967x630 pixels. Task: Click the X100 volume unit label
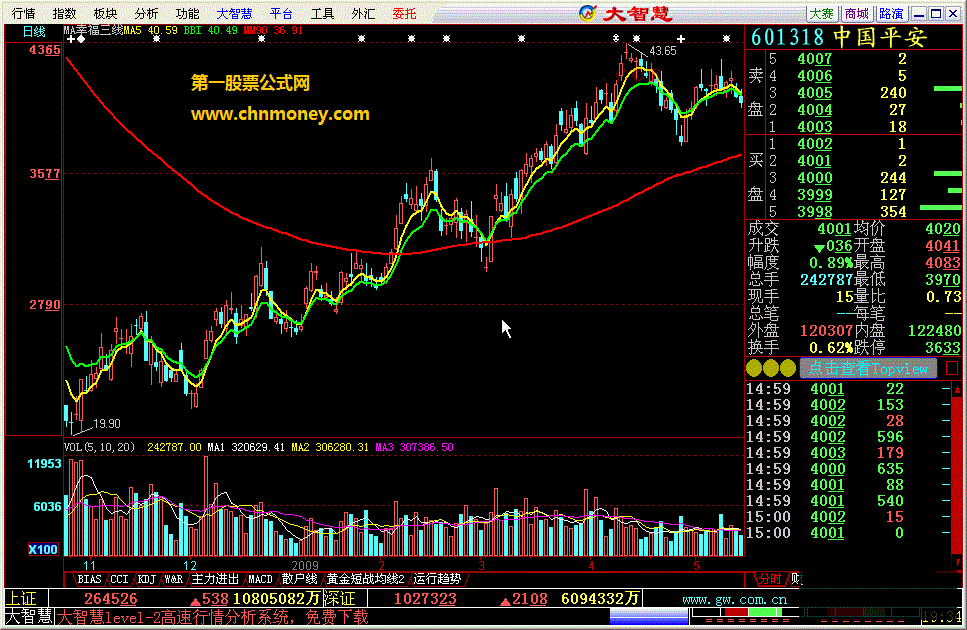pyautogui.click(x=43, y=549)
